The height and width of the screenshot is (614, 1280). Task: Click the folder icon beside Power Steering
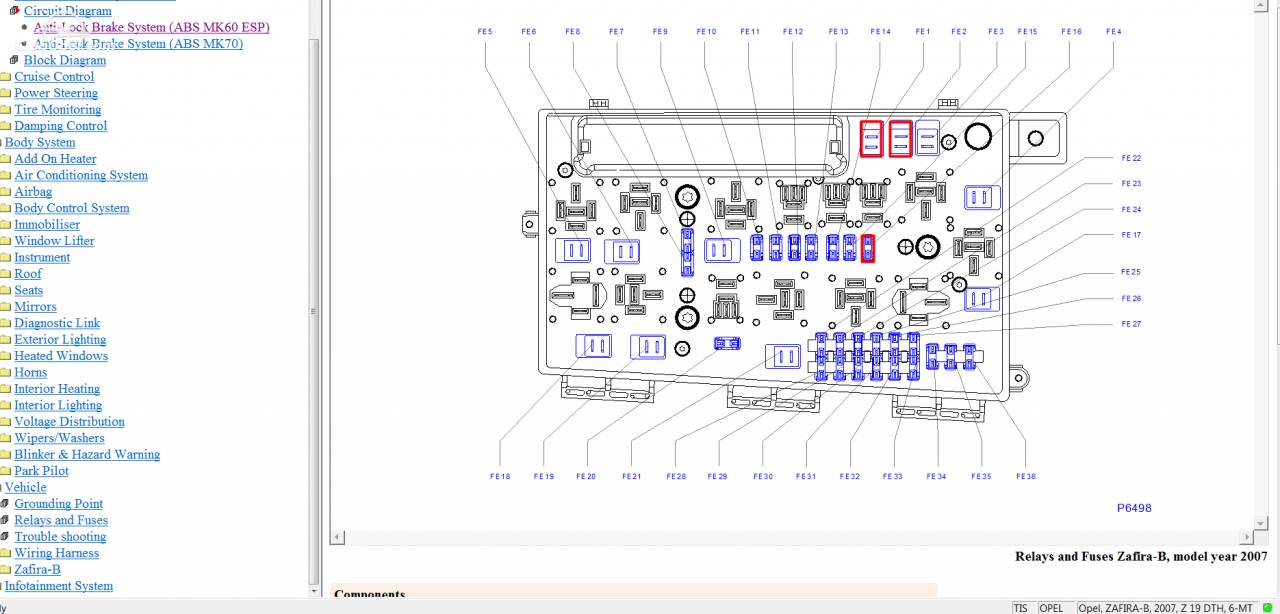5,93
